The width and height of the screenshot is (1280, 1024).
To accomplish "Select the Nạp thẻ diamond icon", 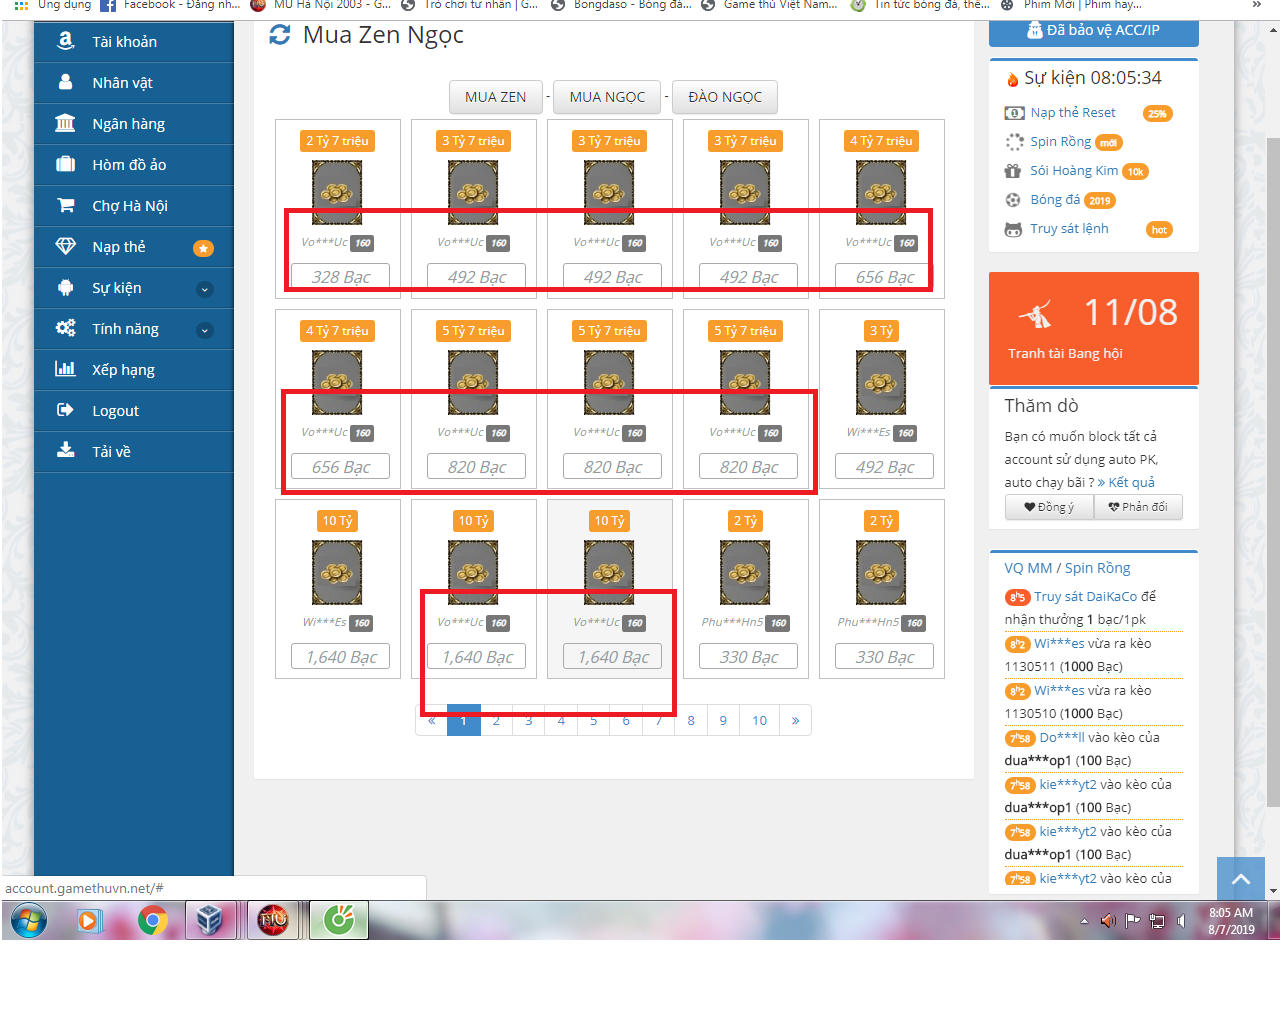I will pos(66,247).
